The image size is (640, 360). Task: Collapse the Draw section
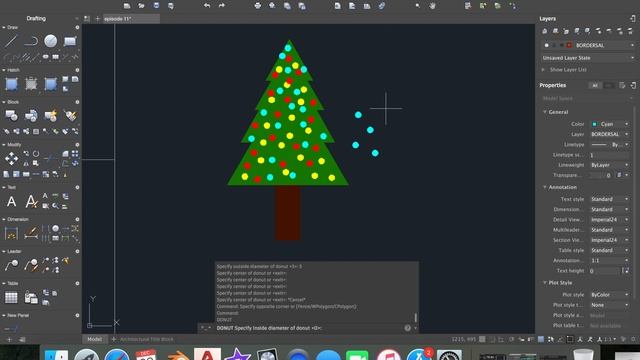pyautogui.click(x=4, y=27)
